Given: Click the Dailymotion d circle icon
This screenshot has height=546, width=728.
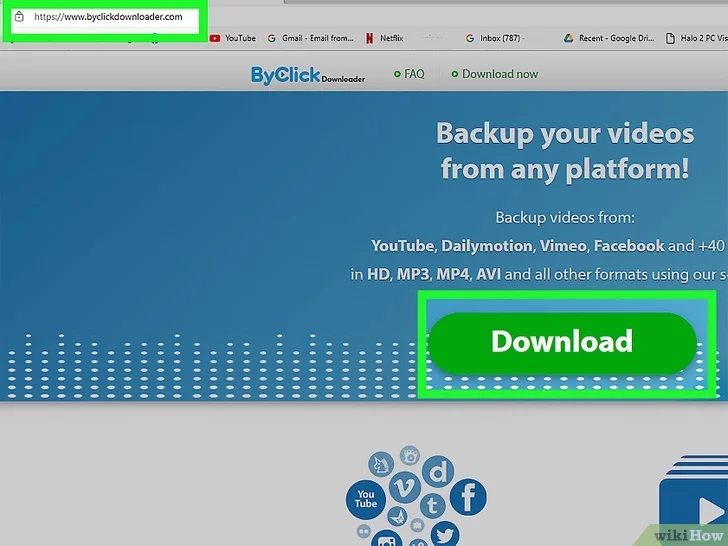Looking at the screenshot, I should [437, 474].
